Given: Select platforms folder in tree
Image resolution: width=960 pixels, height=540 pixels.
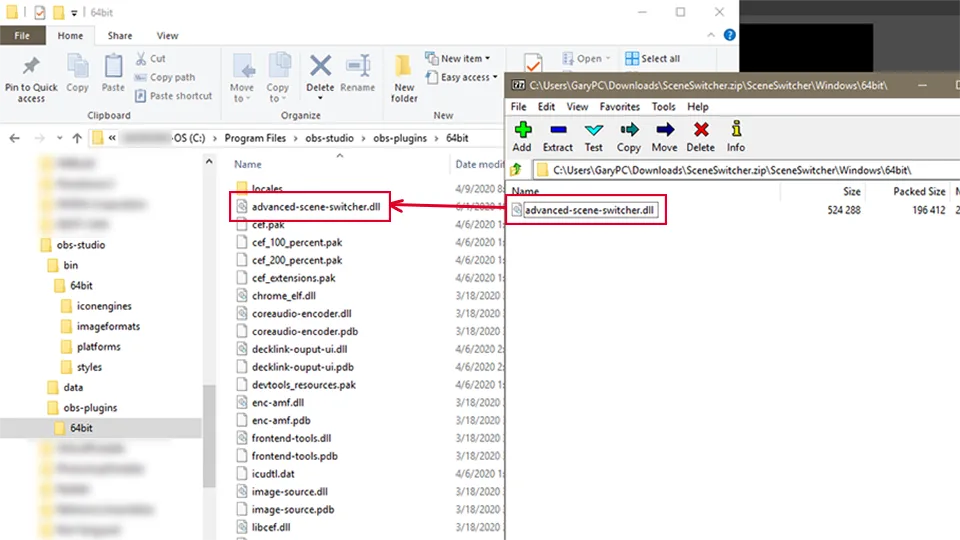Looking at the screenshot, I should 99,347.
